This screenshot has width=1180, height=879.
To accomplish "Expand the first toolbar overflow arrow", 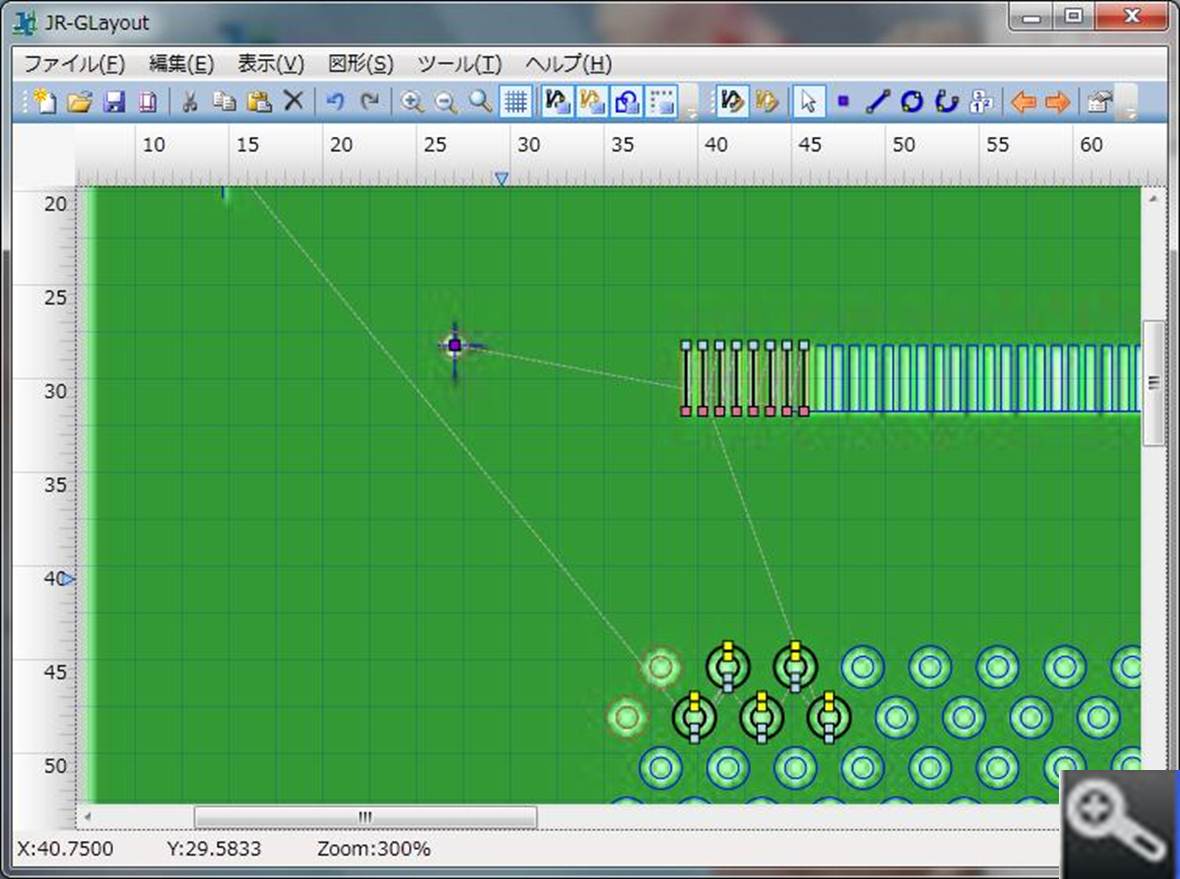I will pyautogui.click(x=691, y=110).
